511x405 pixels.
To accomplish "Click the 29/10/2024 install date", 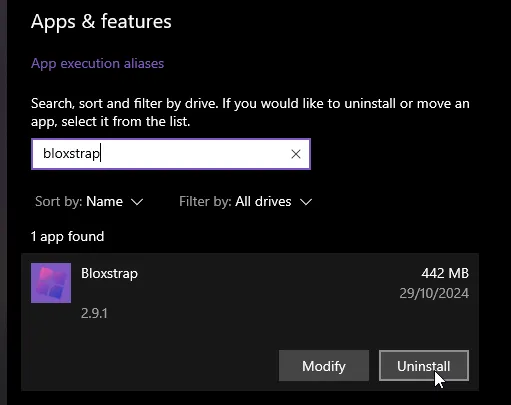I will click(x=434, y=293).
